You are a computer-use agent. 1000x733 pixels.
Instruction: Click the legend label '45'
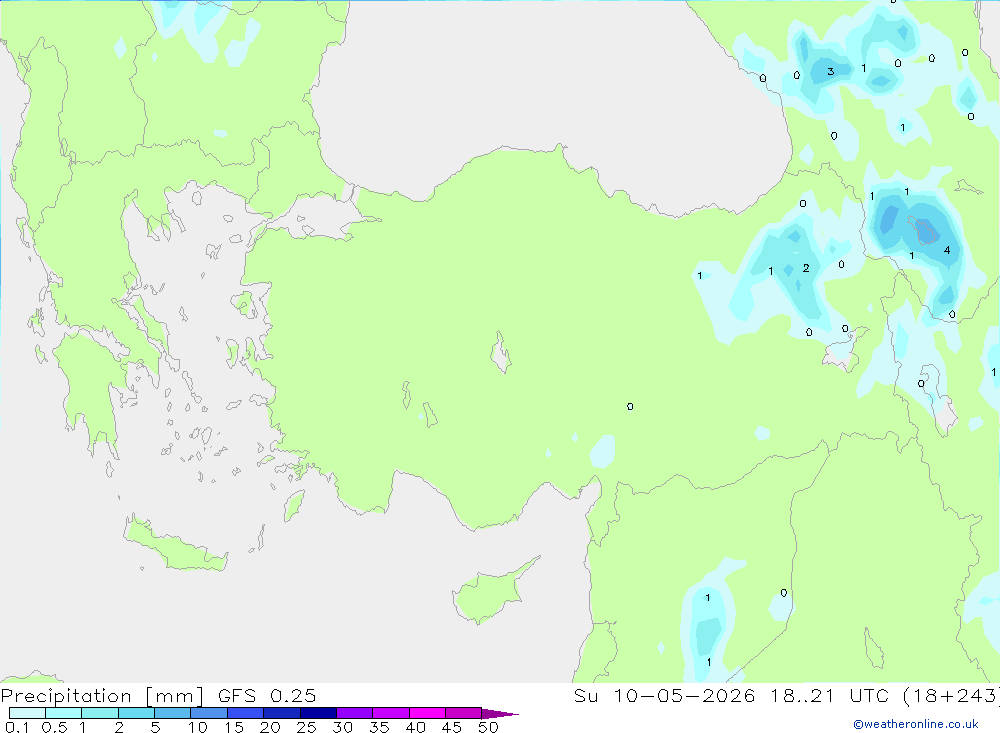(x=452, y=727)
